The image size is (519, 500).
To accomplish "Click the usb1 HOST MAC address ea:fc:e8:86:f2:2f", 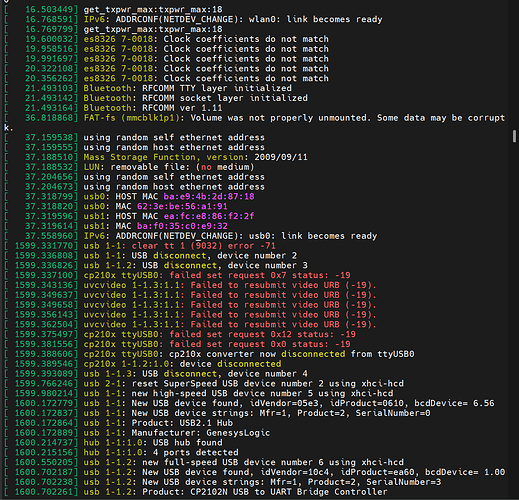I will [x=209, y=216].
